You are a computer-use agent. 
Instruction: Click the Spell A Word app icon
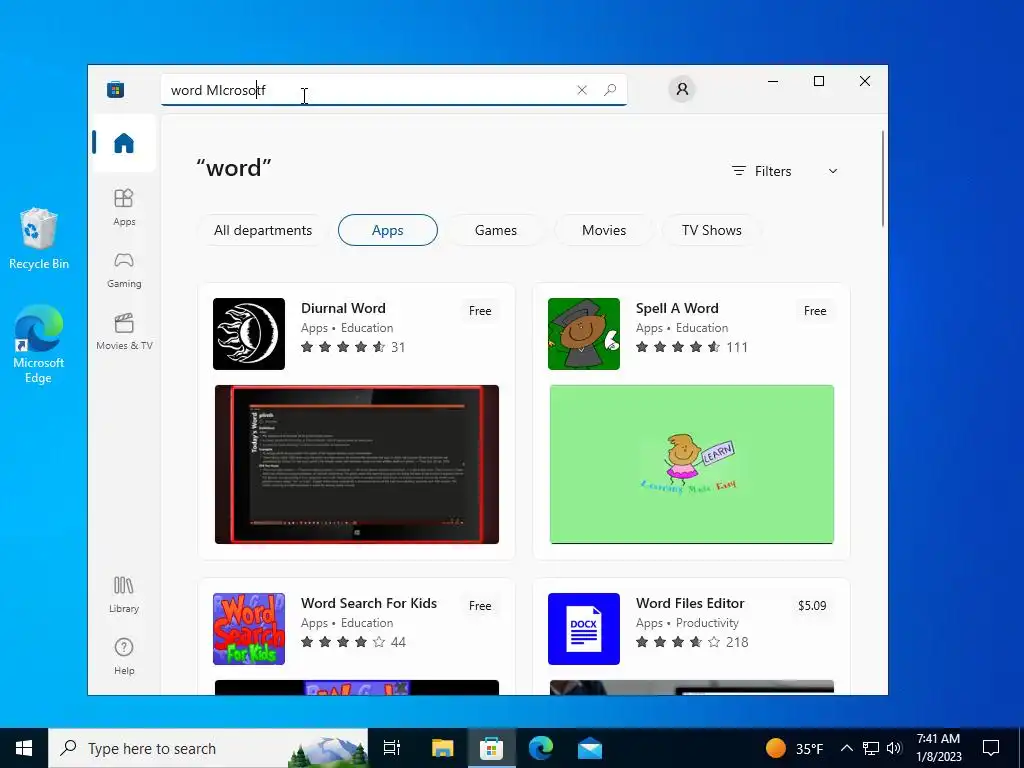(584, 334)
